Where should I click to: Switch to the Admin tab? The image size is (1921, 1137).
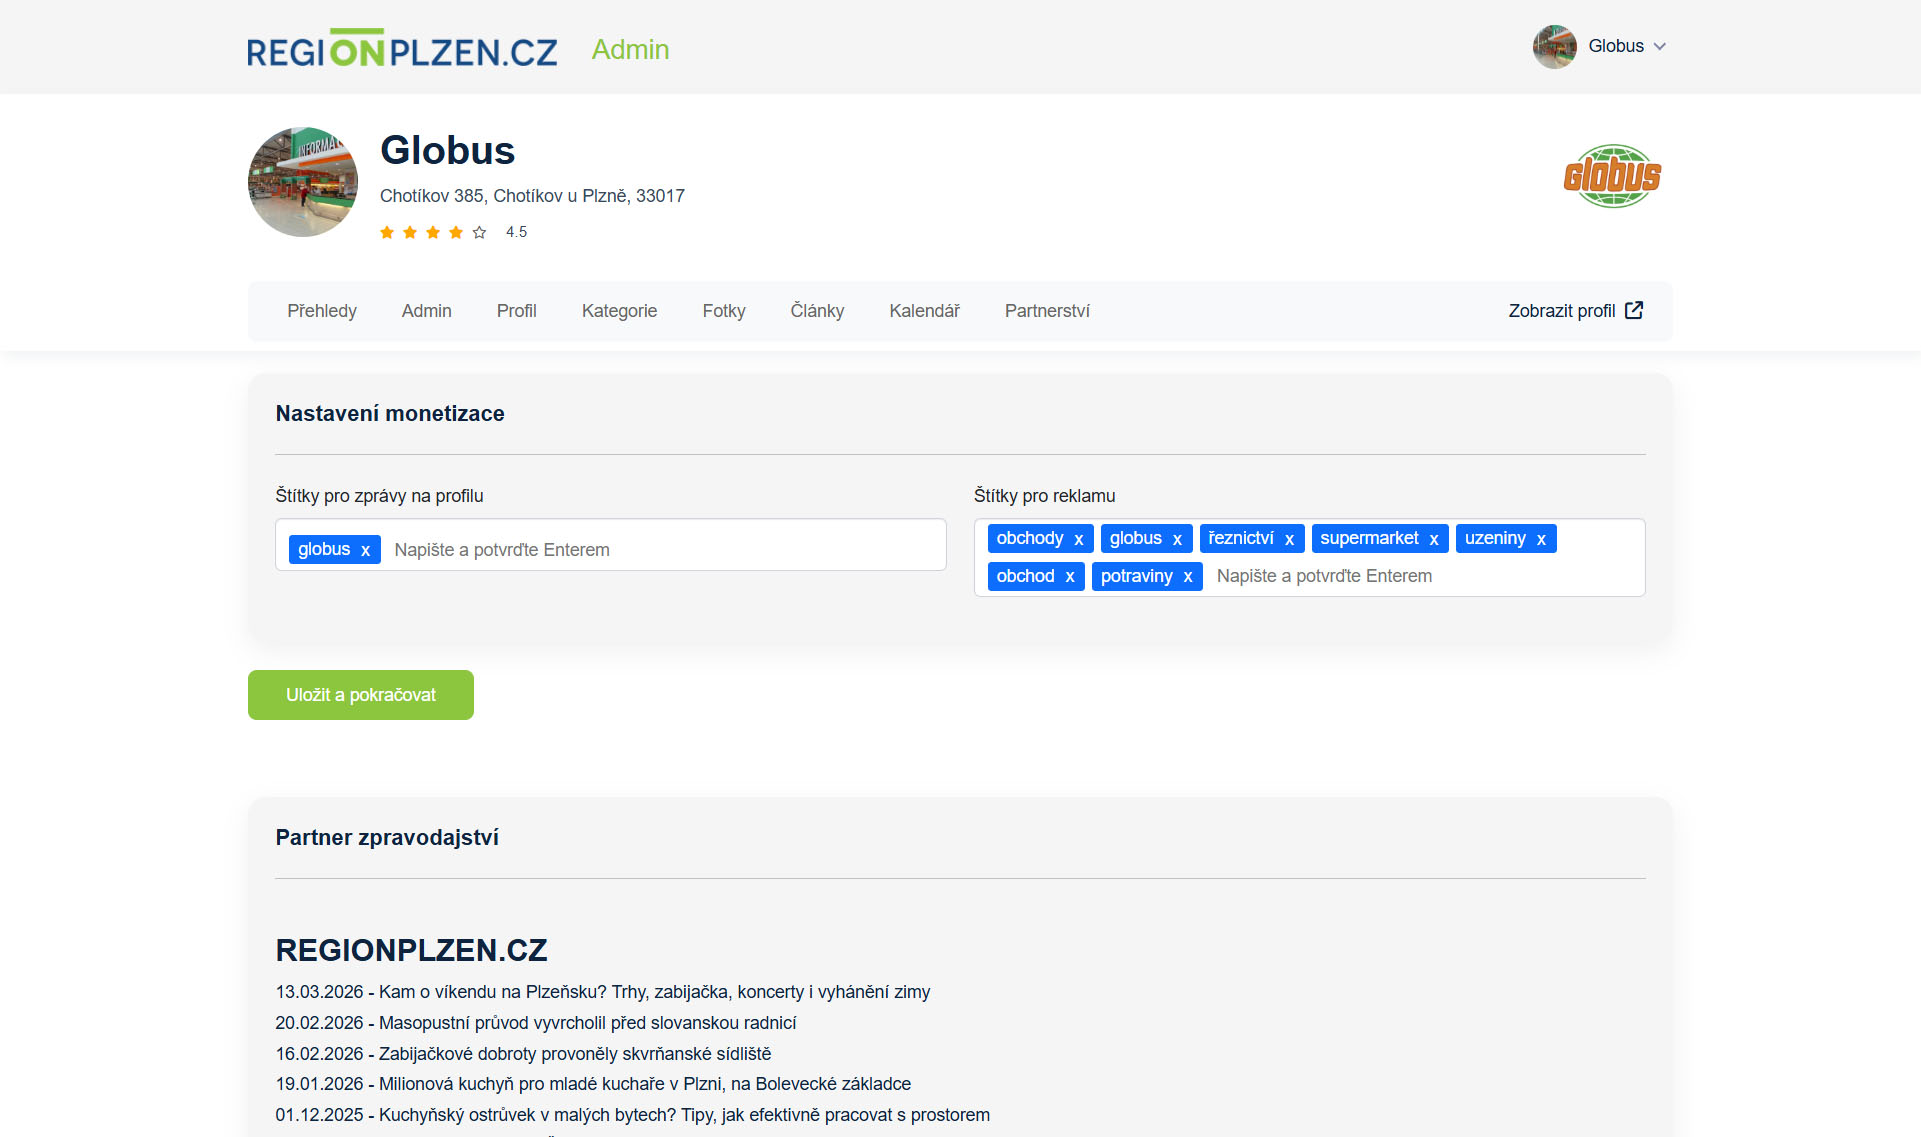coord(427,311)
